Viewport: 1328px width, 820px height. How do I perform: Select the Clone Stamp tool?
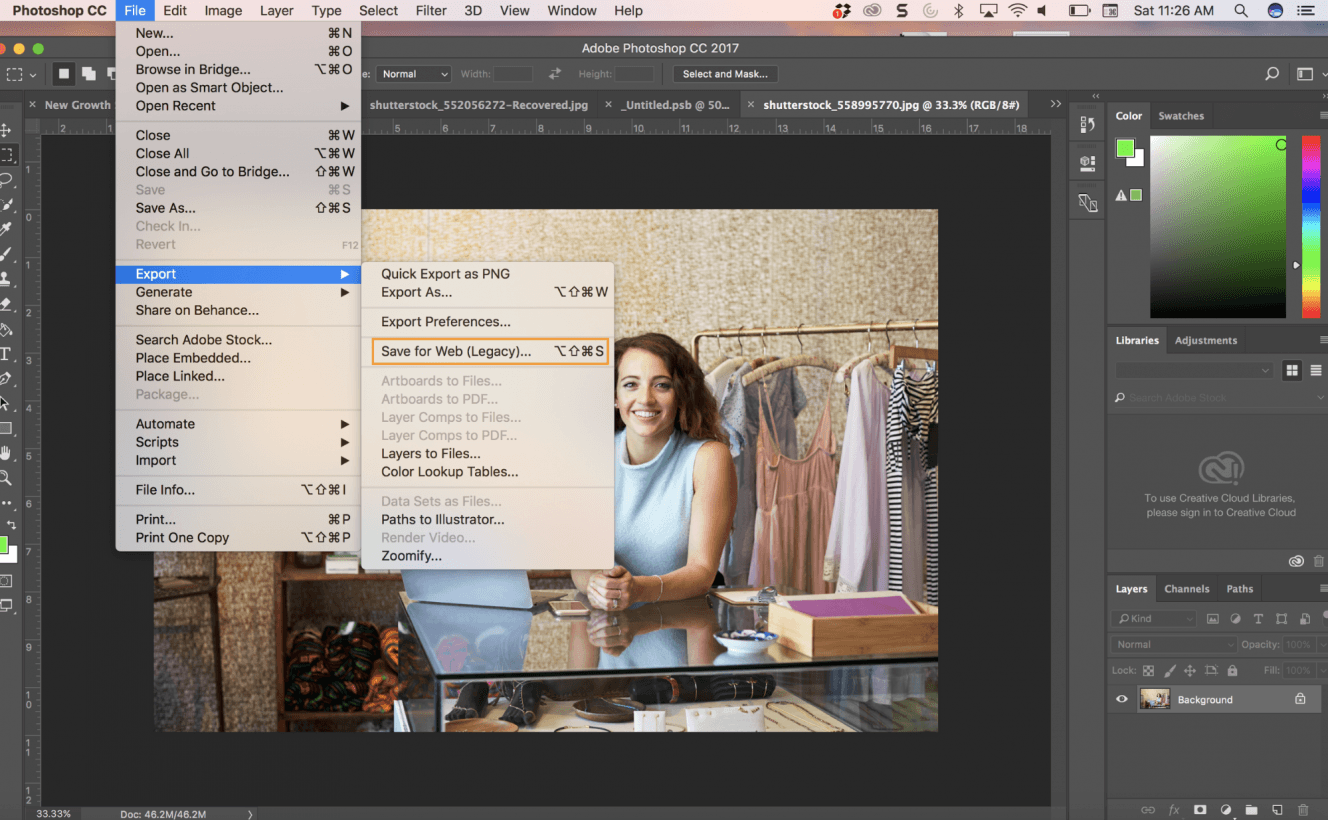pyautogui.click(x=6, y=279)
